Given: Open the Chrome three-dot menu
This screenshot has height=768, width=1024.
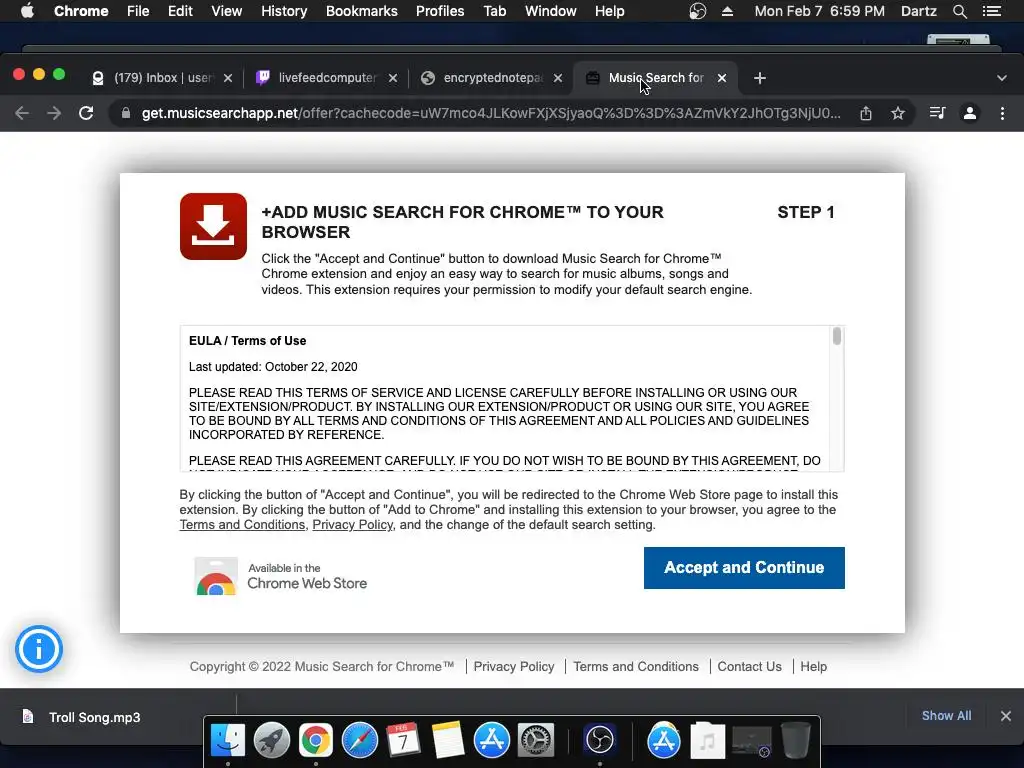Looking at the screenshot, I should coord(1002,113).
